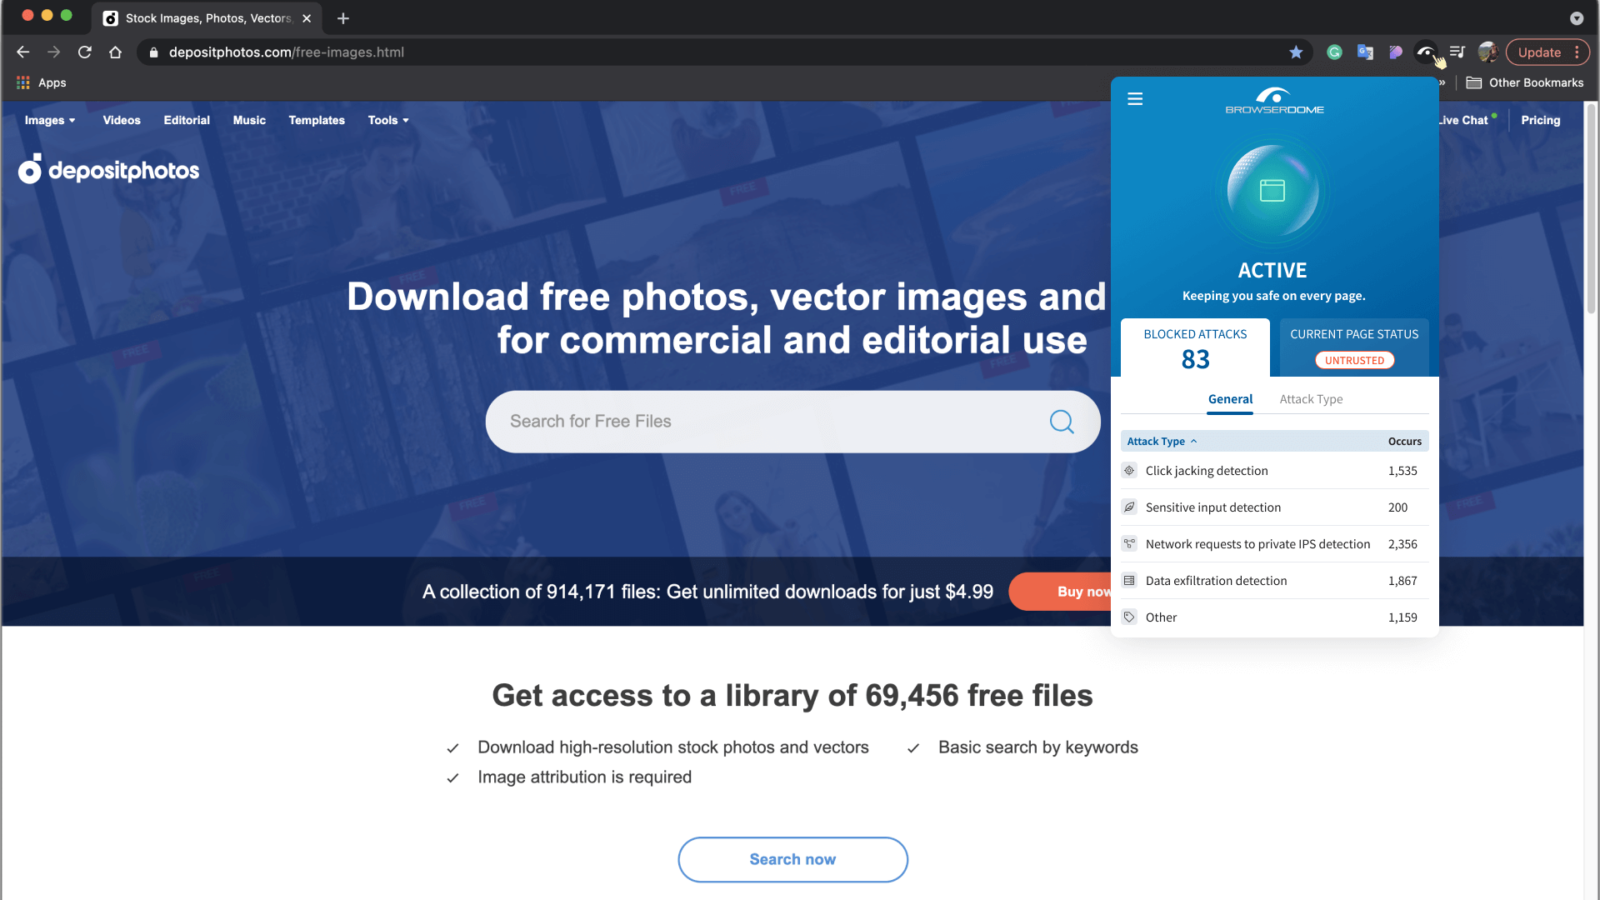View site info via the lock icon
Screen dimensions: 1600x900
click(153, 52)
